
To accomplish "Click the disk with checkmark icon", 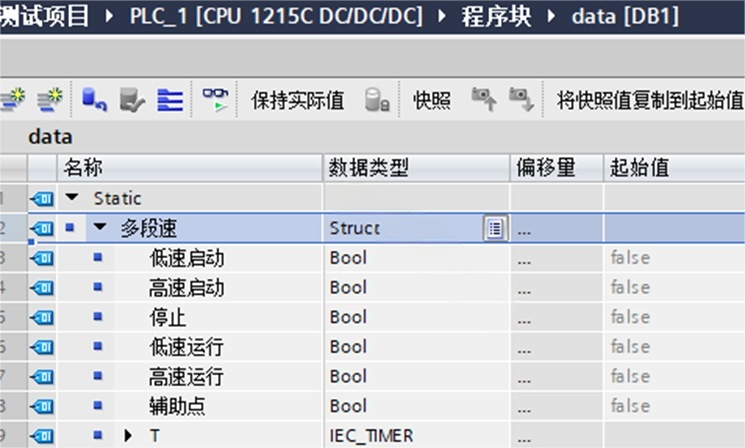I will pos(132,100).
